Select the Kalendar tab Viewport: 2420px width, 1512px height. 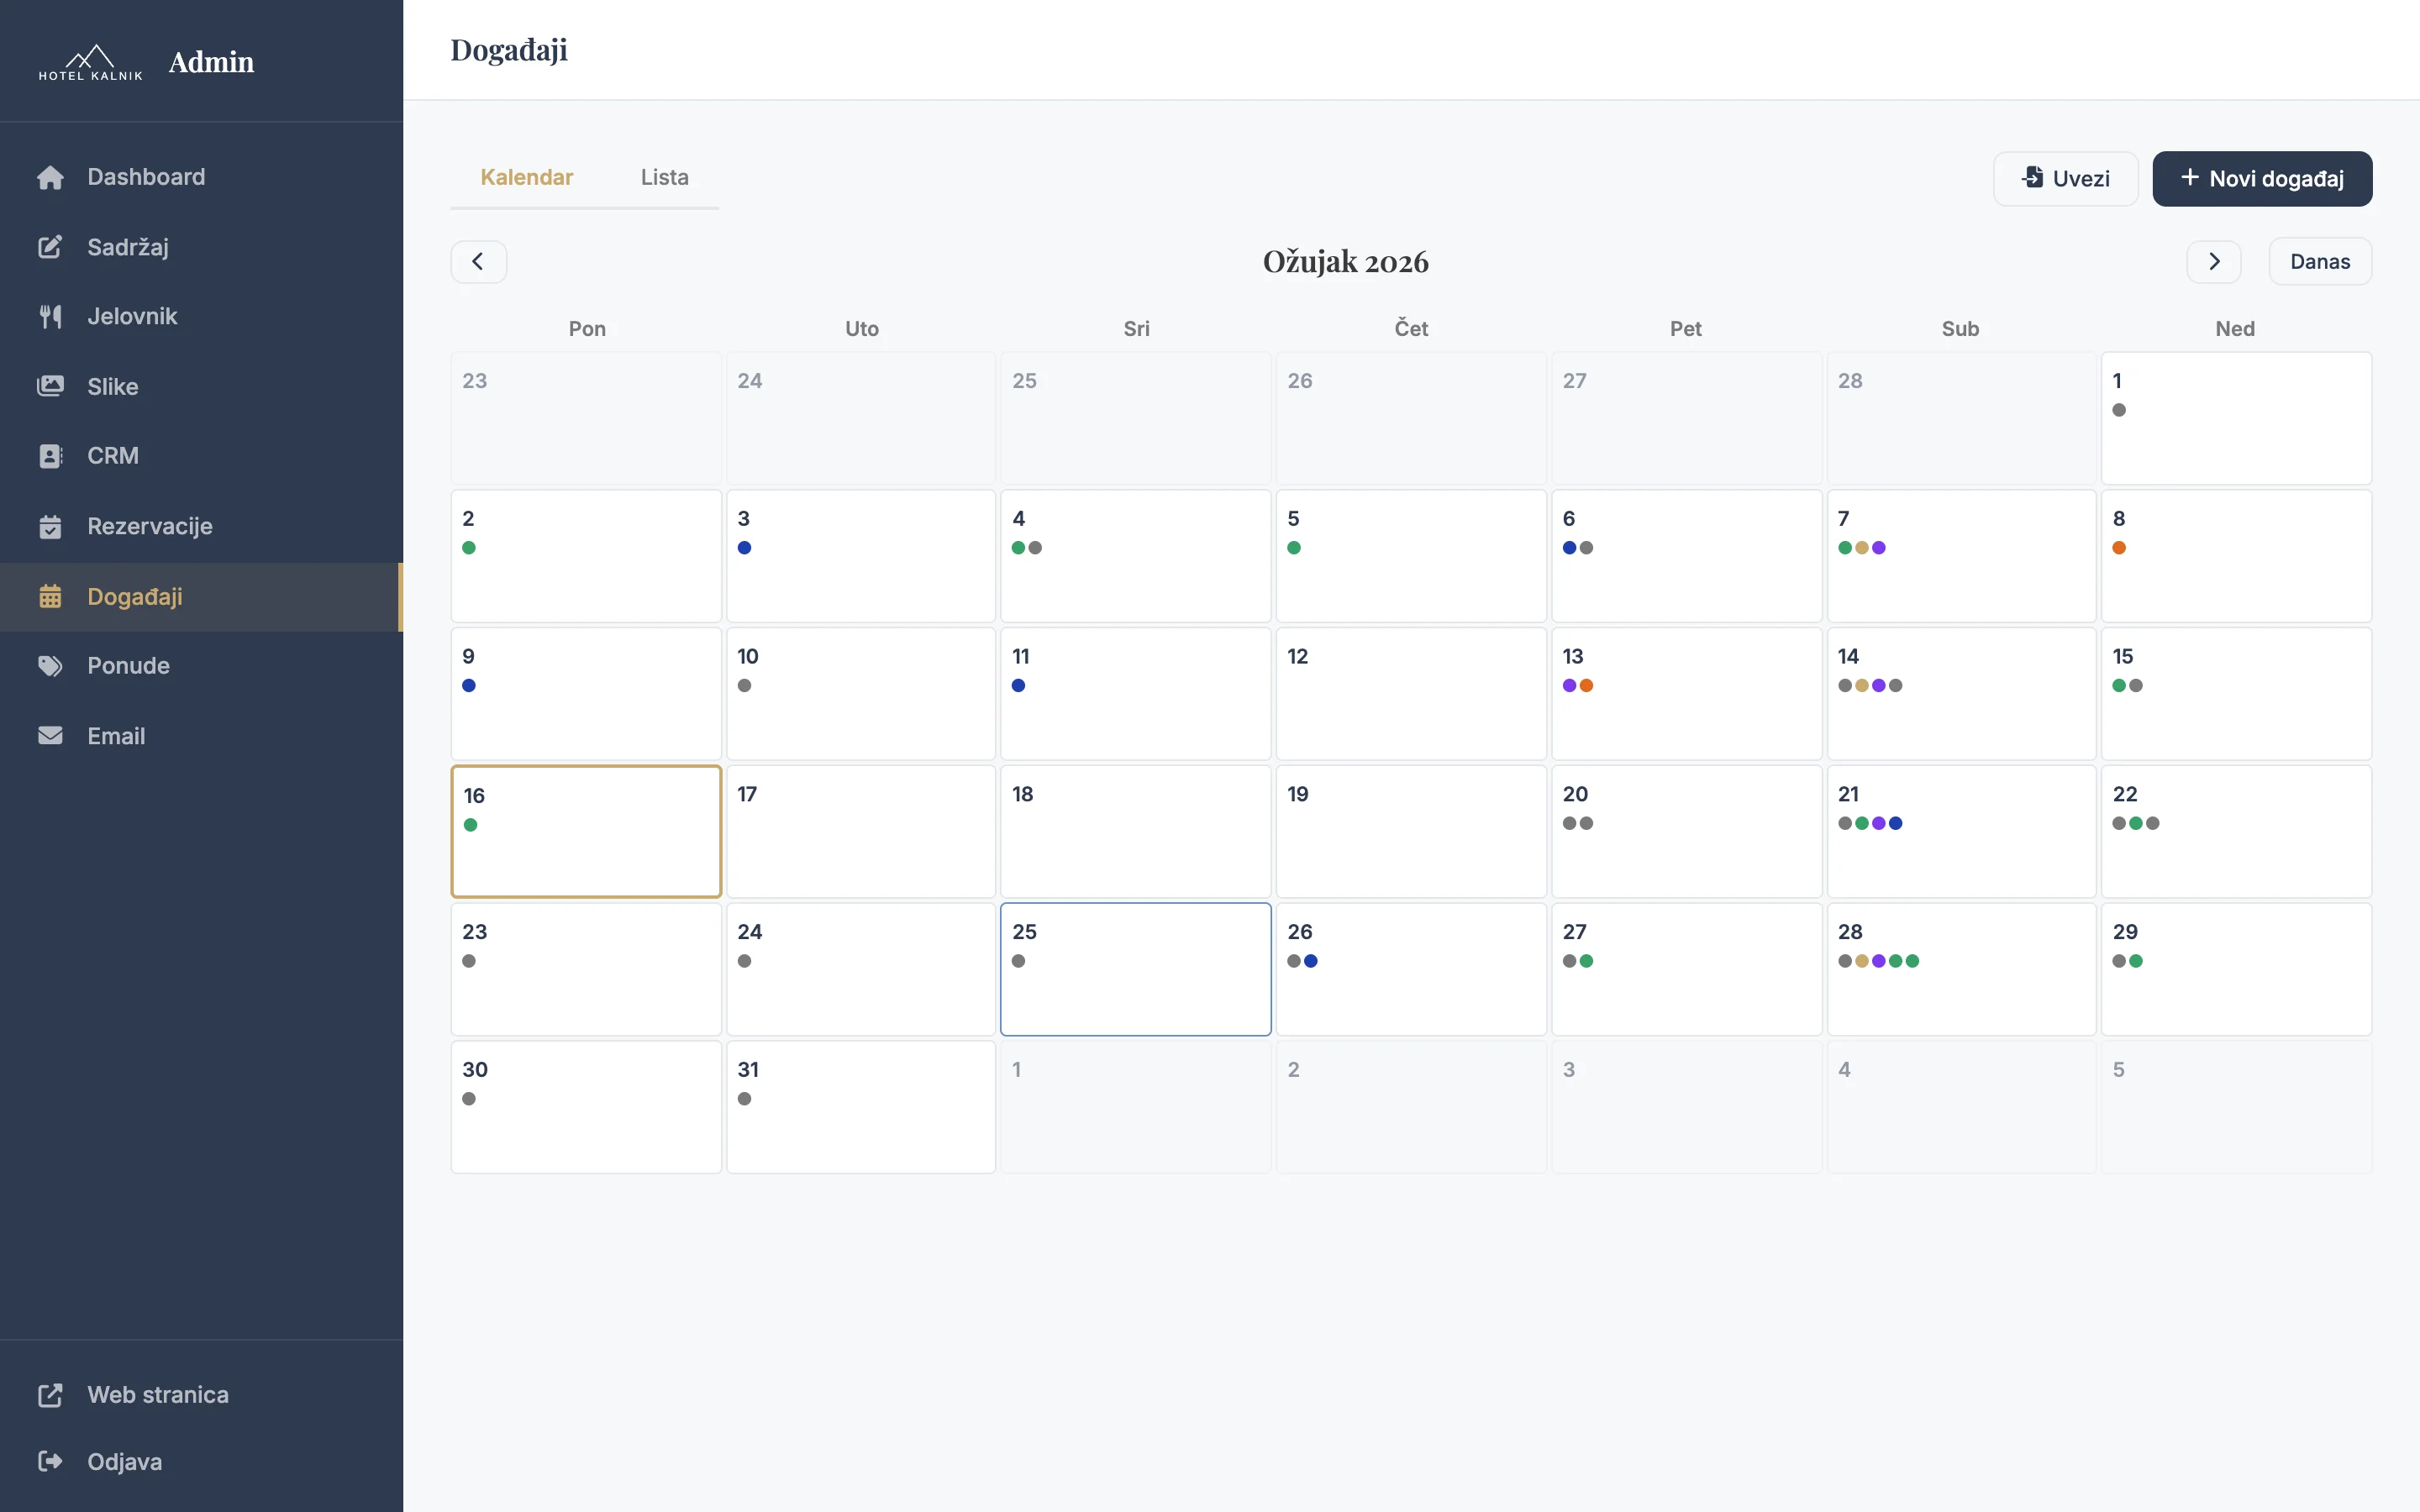[x=526, y=178]
